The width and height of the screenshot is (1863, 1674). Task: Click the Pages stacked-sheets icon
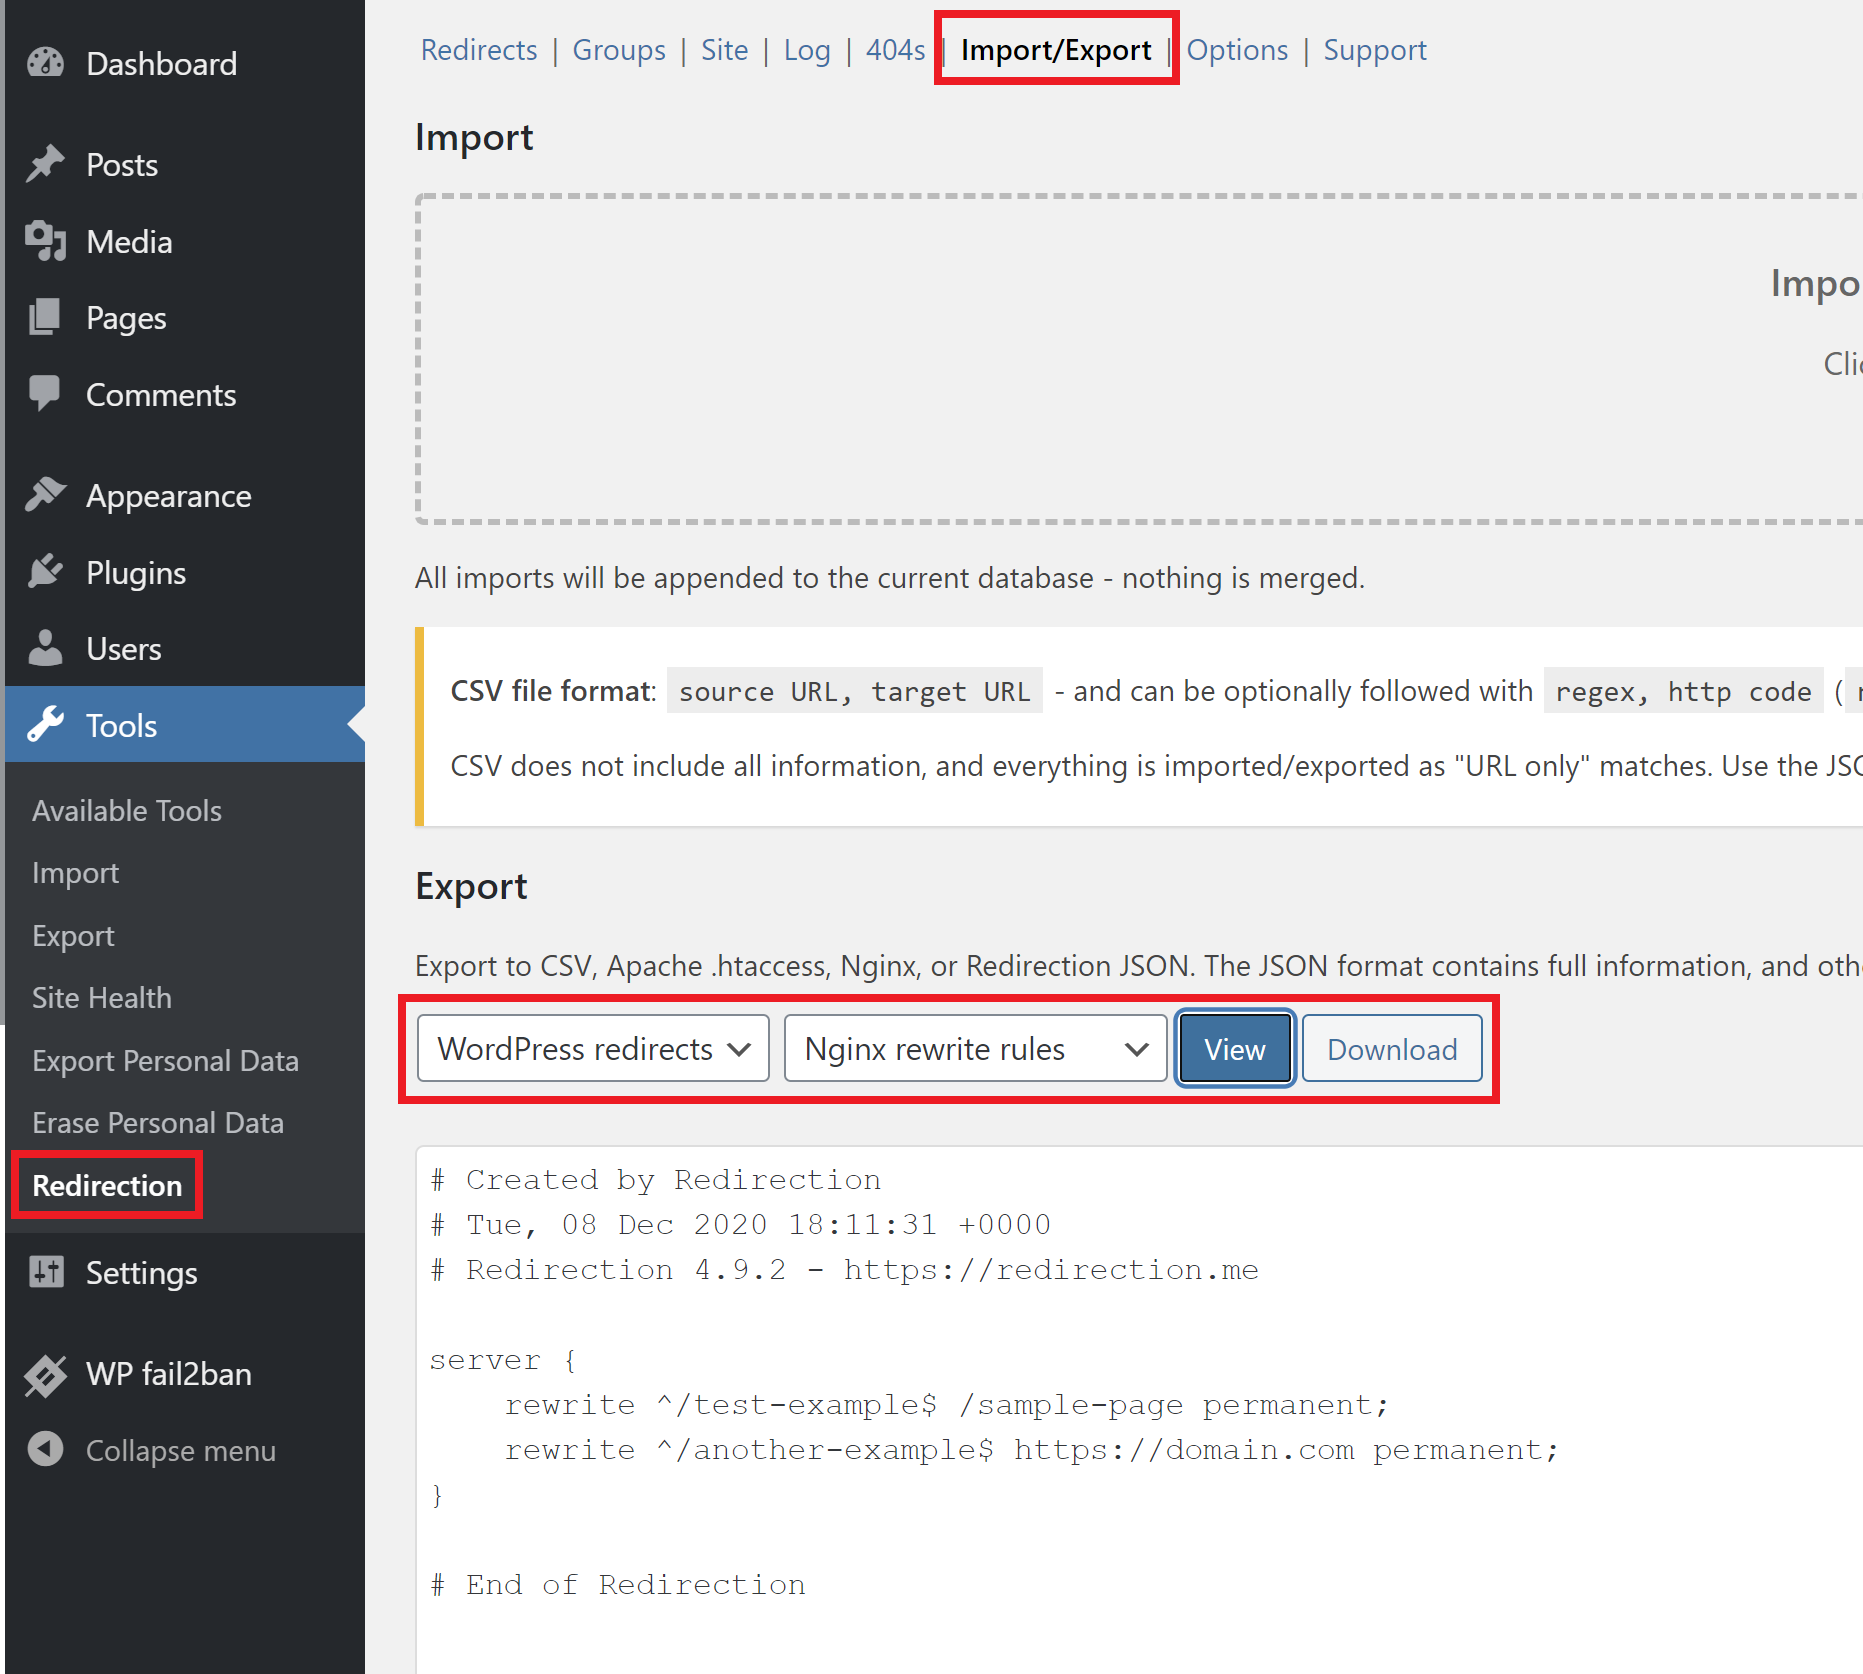pyautogui.click(x=45, y=317)
